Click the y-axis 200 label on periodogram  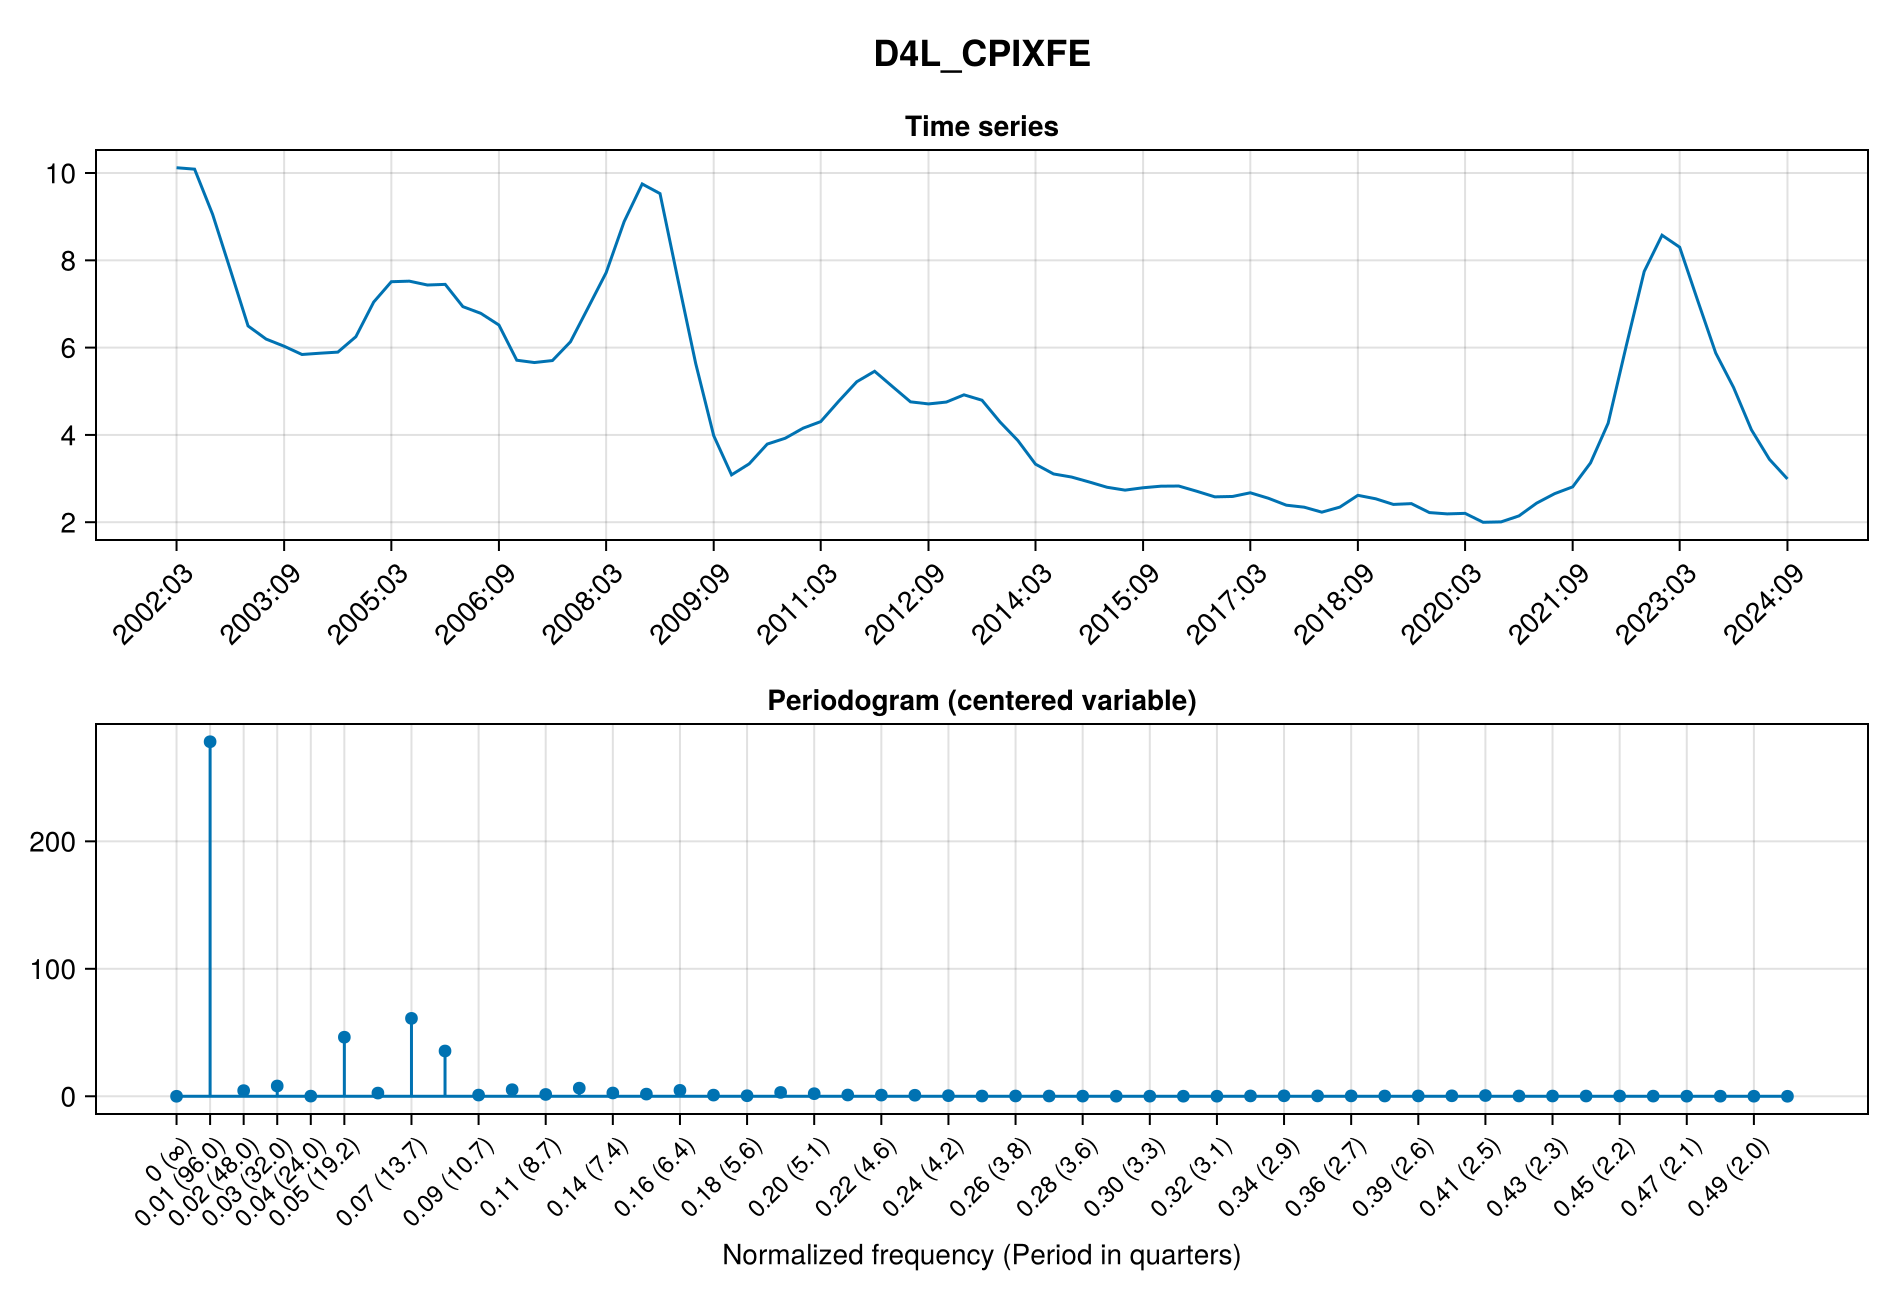coord(53,842)
